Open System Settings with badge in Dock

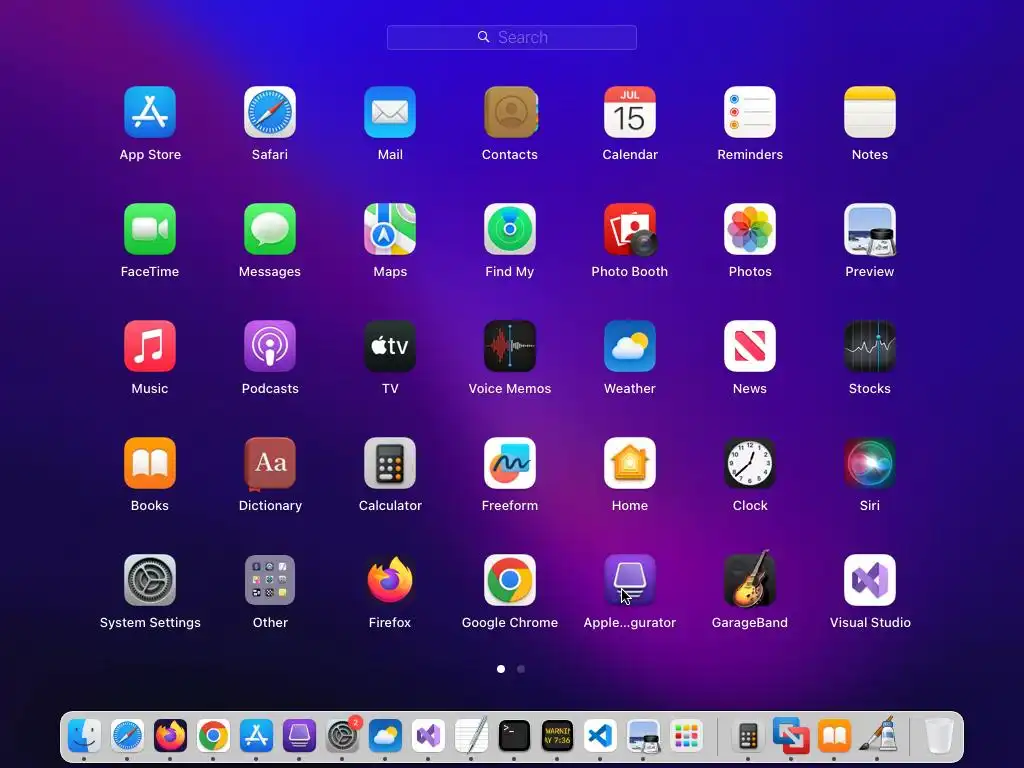[x=342, y=736]
